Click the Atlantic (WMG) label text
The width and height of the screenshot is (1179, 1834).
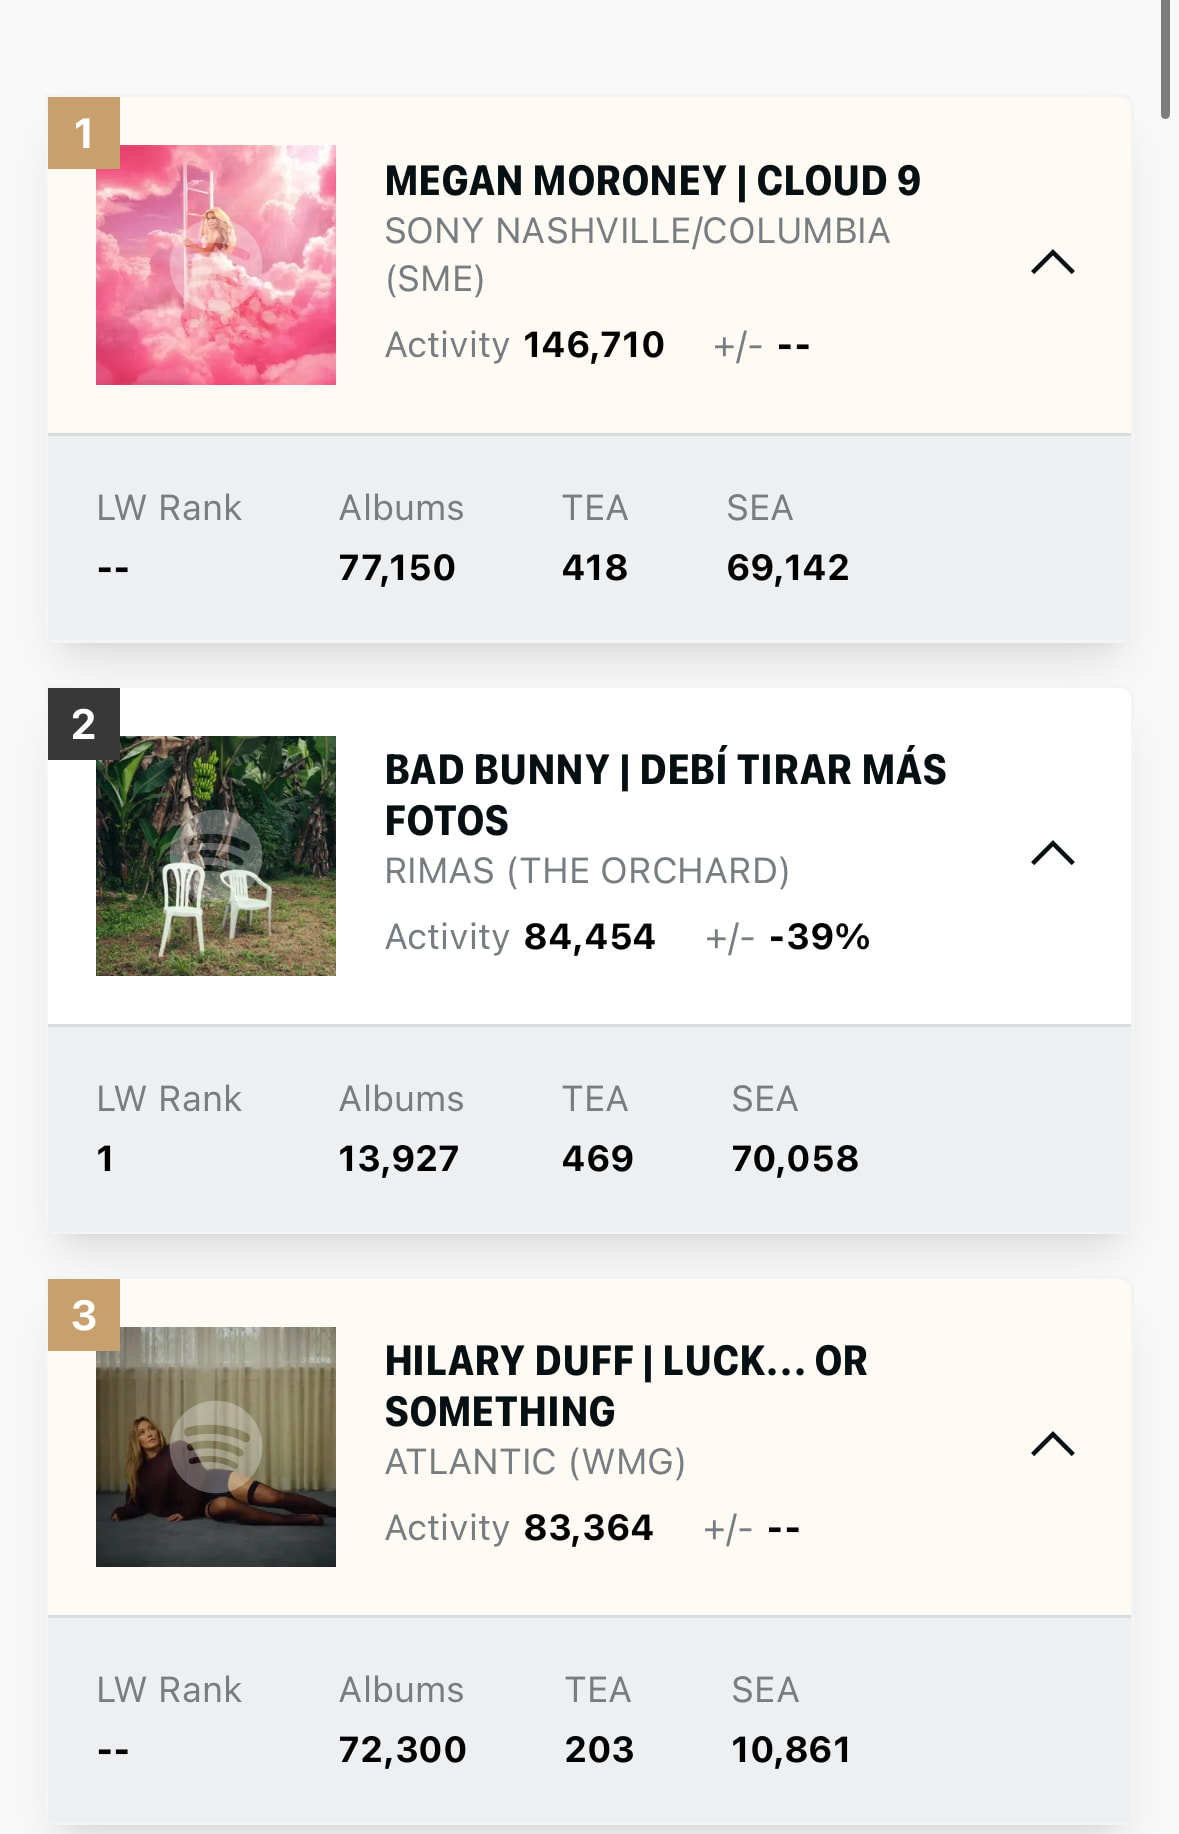535,1462
